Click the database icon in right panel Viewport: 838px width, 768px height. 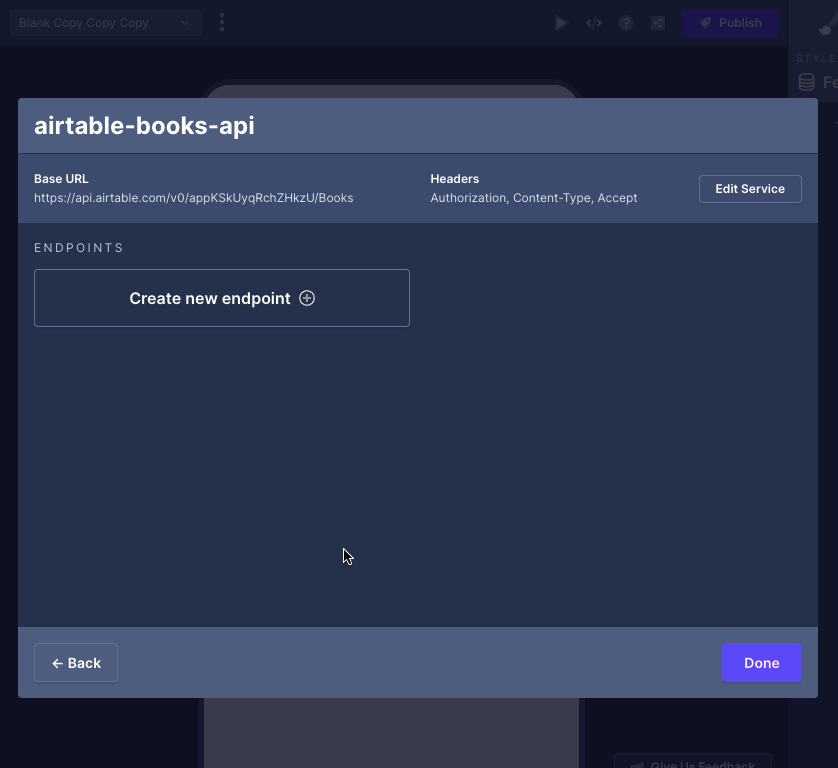click(806, 82)
